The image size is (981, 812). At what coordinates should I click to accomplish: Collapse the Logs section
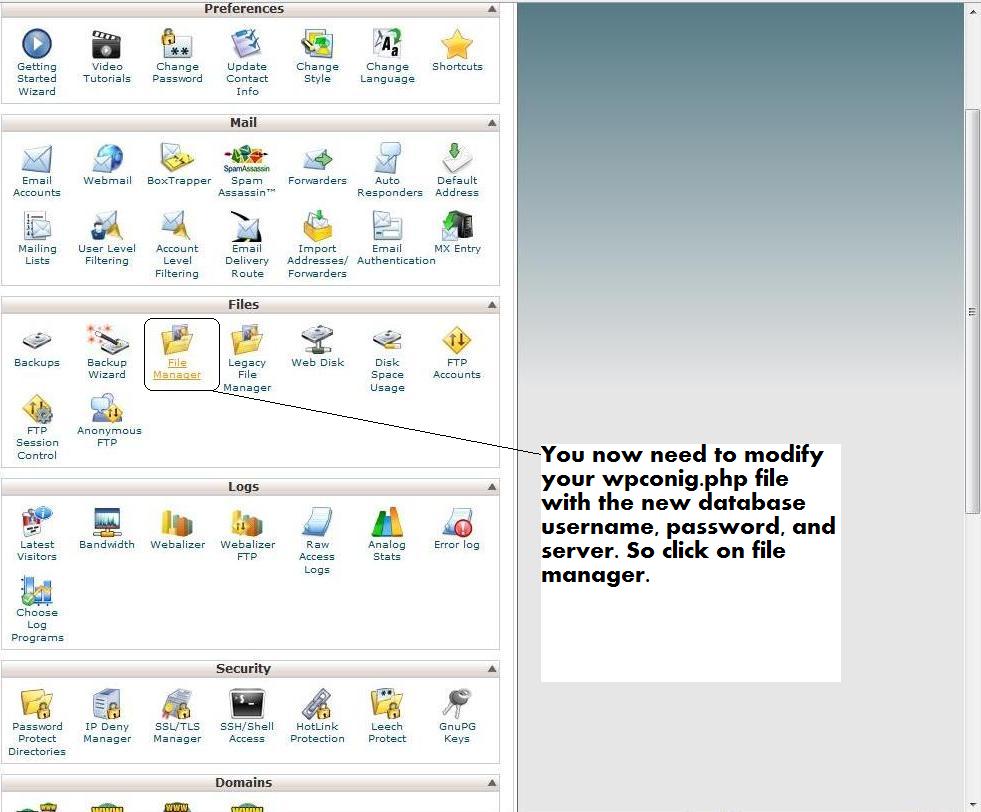tap(492, 487)
